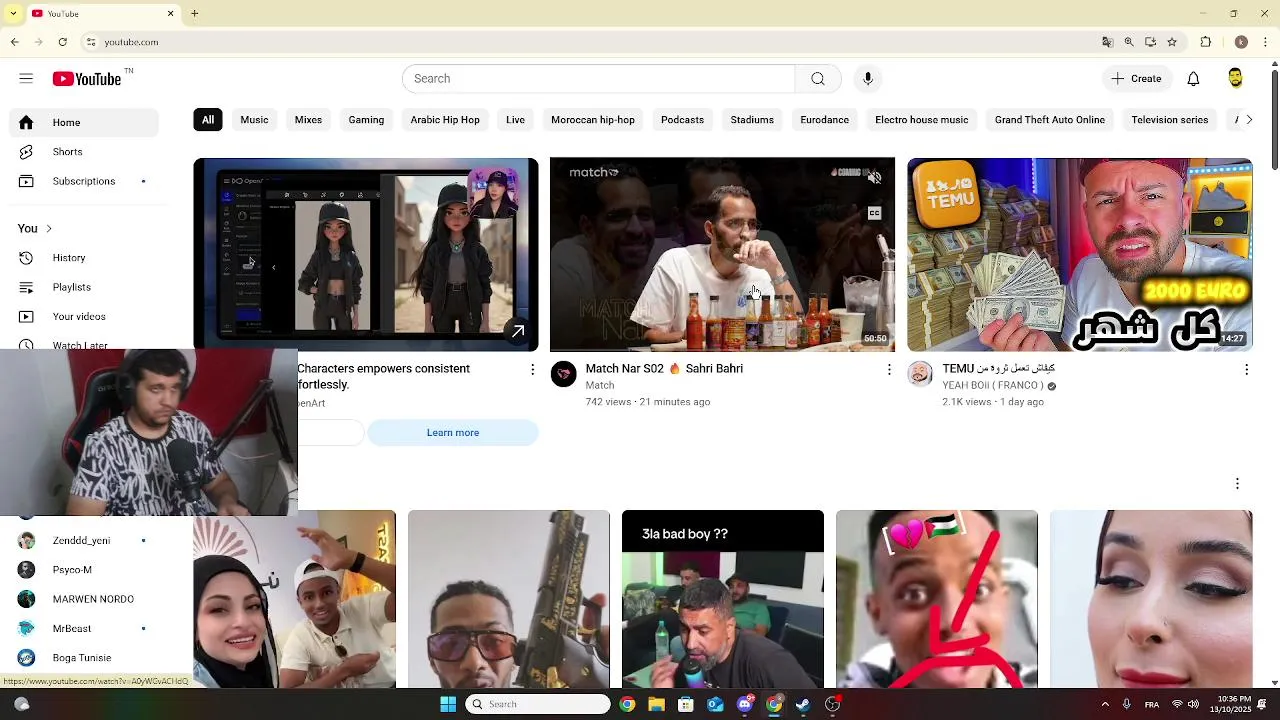Select the Grand Theft Auto Online chip
This screenshot has width=1280, height=720.
(1050, 120)
